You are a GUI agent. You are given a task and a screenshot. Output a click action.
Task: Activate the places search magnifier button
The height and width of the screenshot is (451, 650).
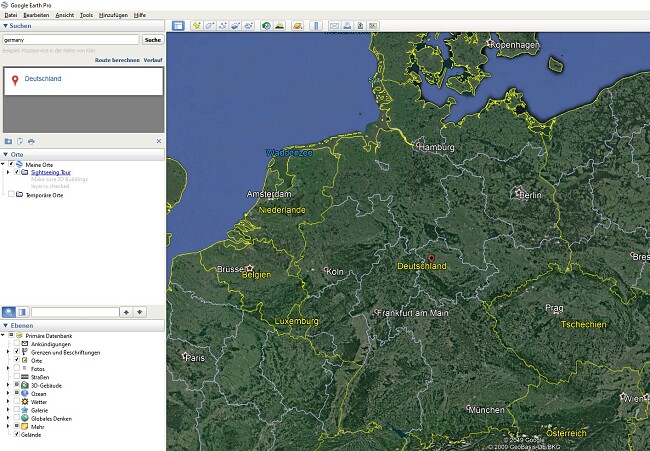click(x=9, y=312)
